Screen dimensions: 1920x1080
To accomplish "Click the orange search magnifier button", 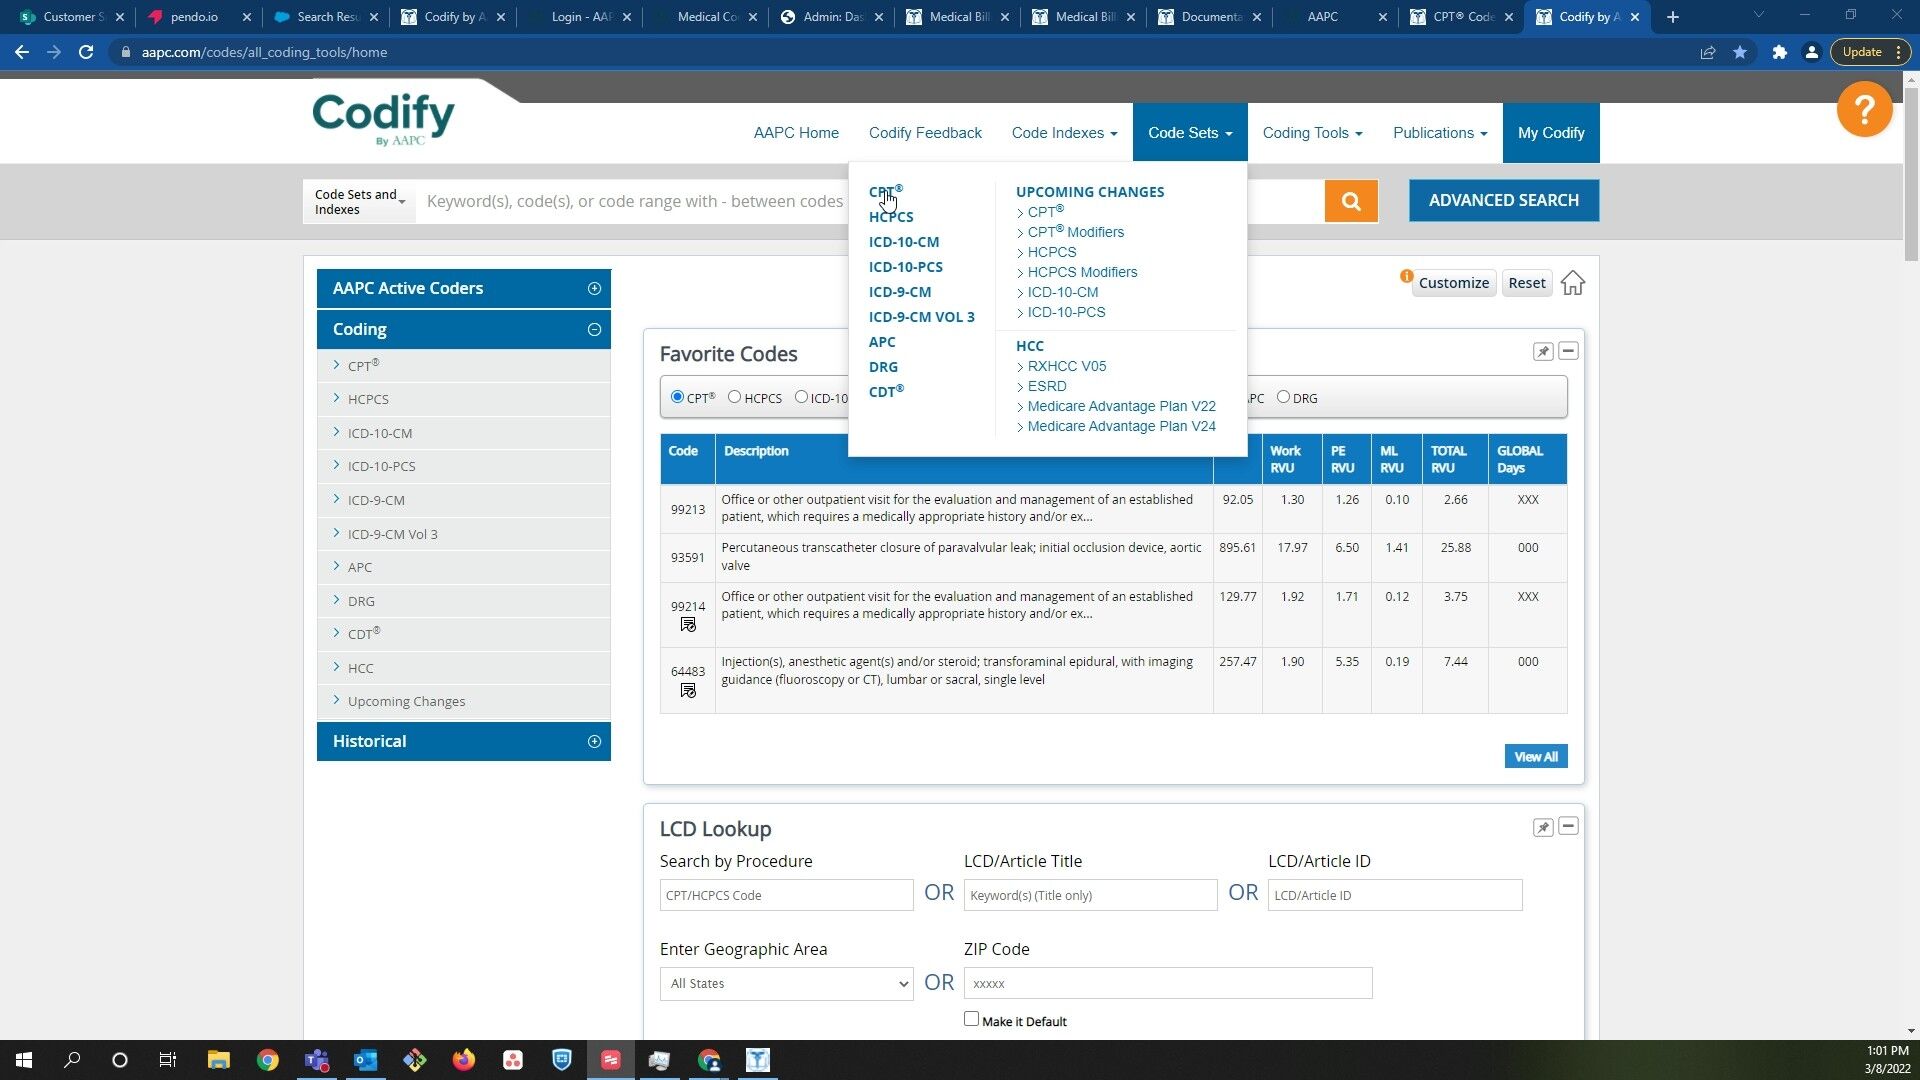I will point(1351,201).
